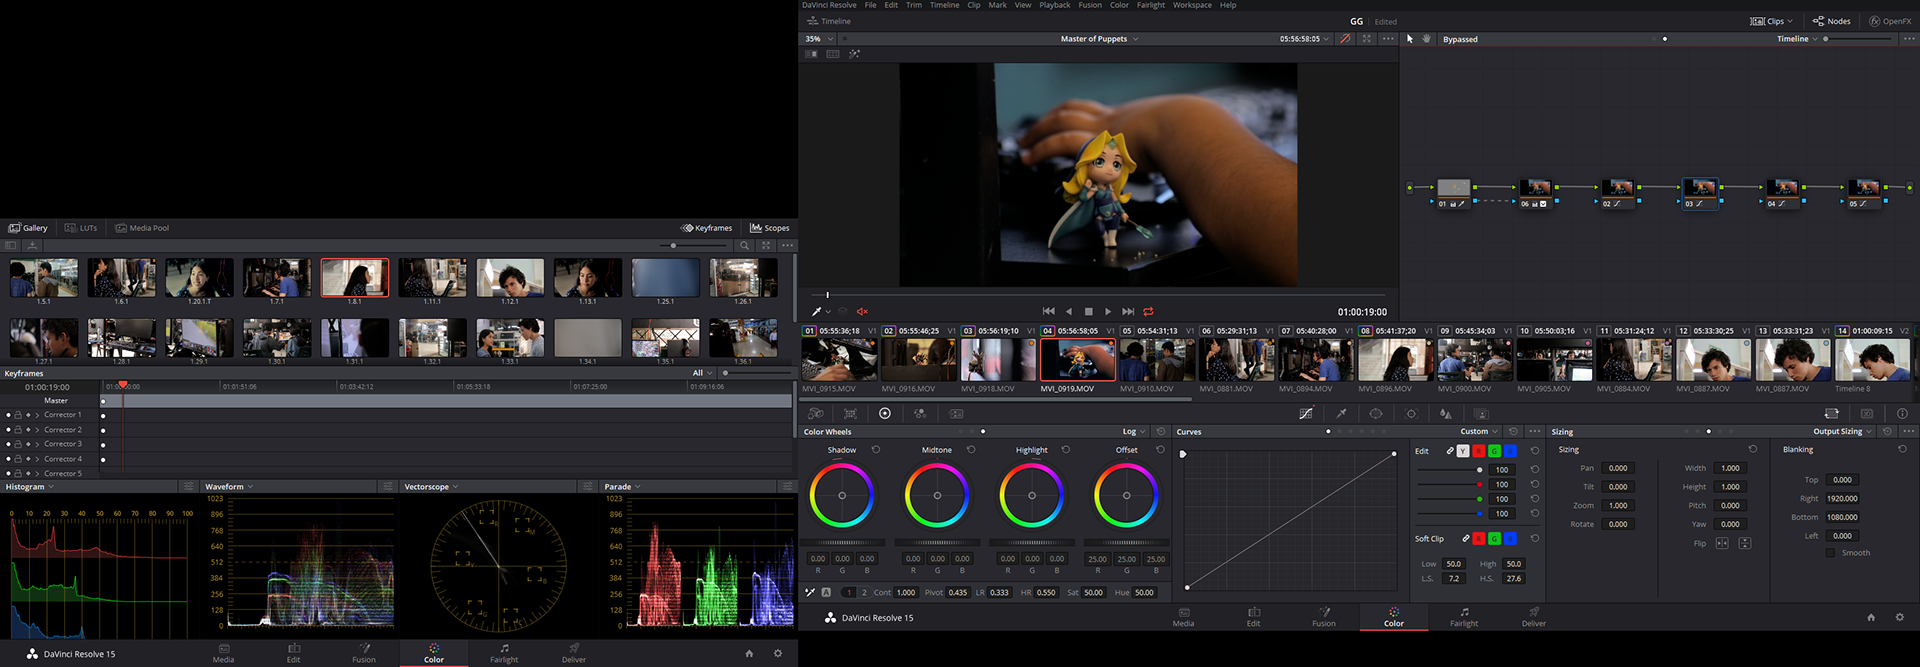Screen dimensions: 1920x667
Task: Reset the Midtone color wheel
Action: (971, 450)
